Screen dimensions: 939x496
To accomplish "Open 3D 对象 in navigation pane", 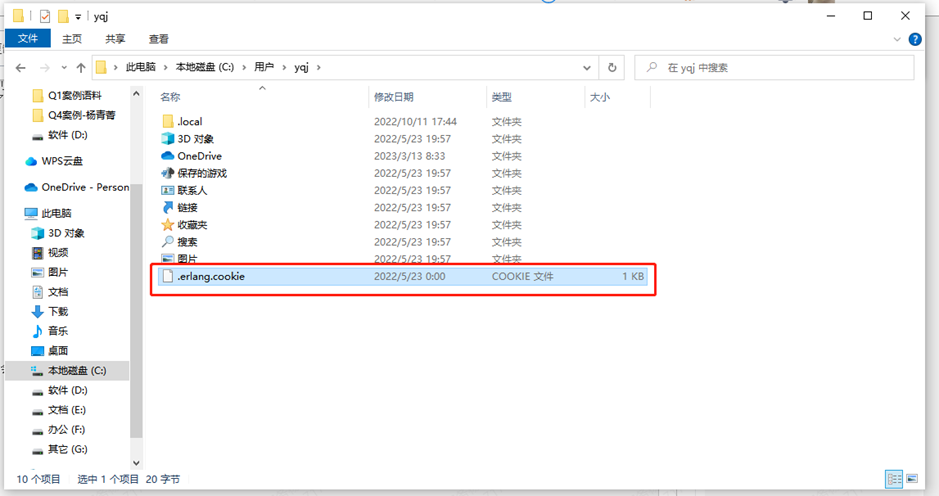I will (x=66, y=233).
